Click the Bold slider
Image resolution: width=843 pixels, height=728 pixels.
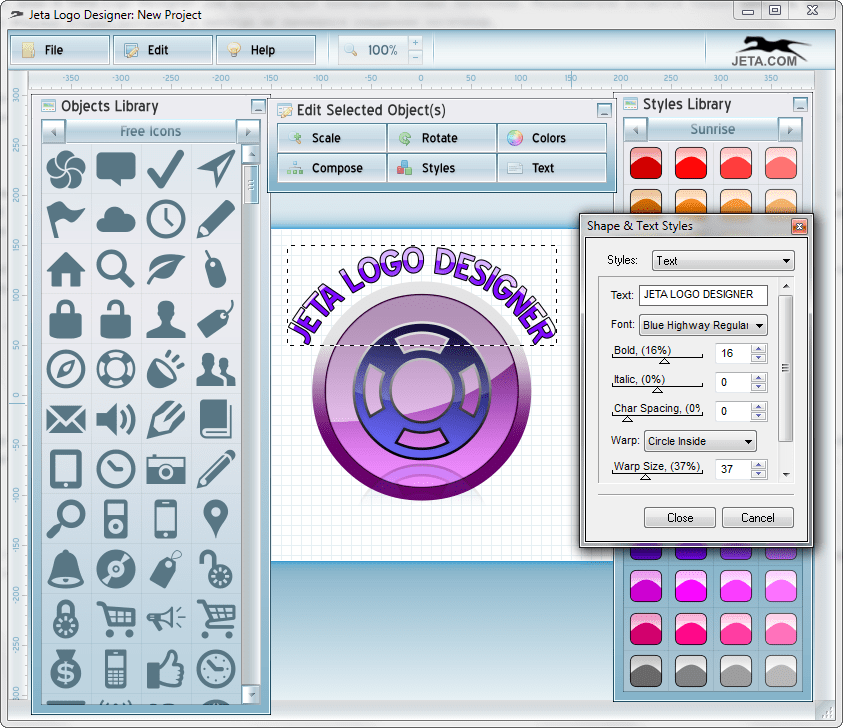point(658,358)
